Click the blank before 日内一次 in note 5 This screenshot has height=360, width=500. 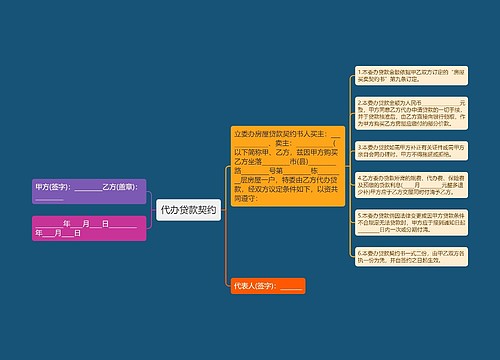(369, 230)
